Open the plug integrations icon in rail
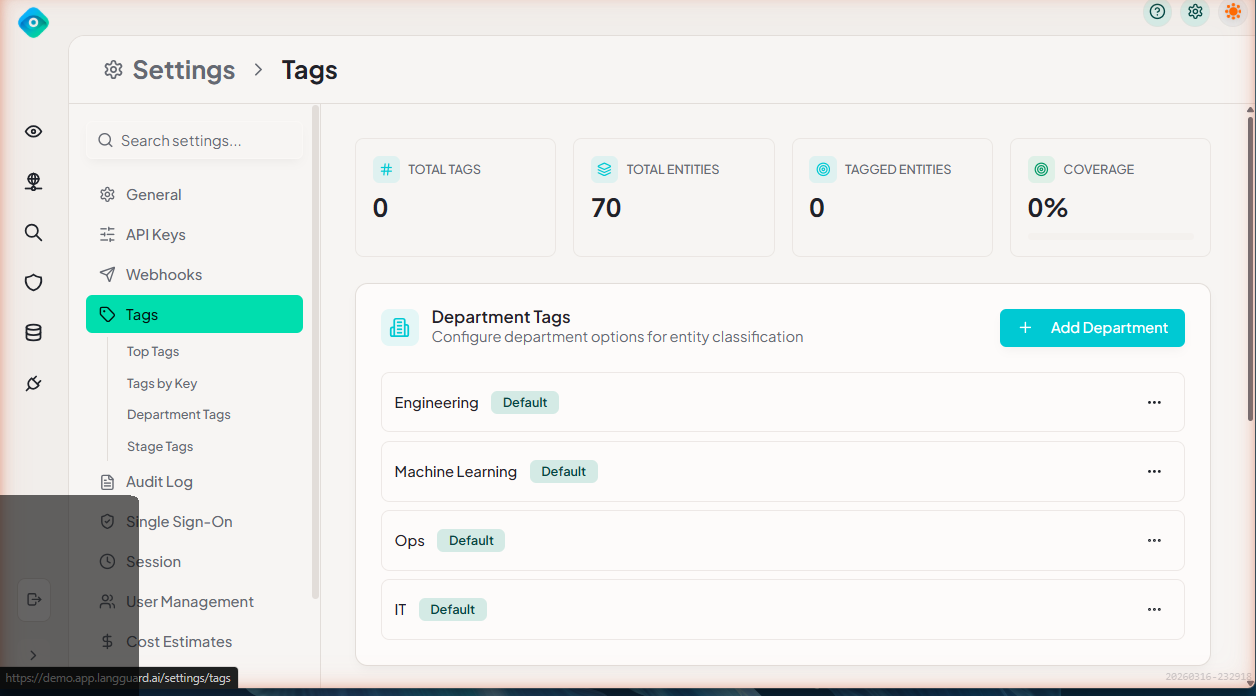This screenshot has height=696, width=1256. (x=33, y=384)
